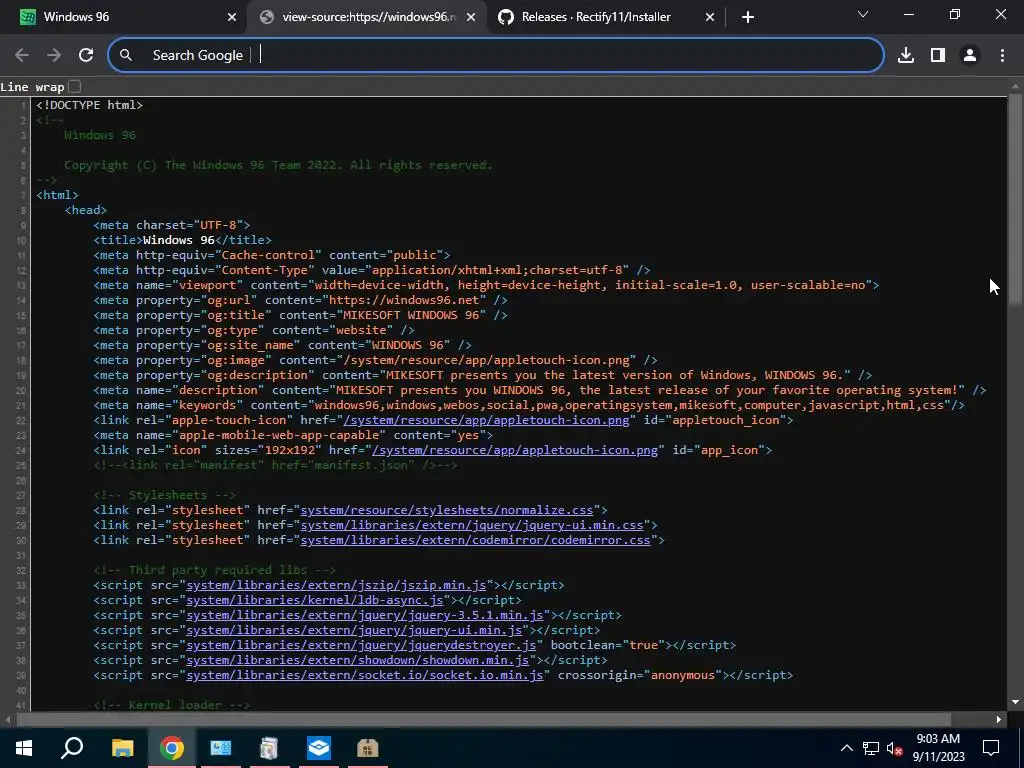
Task: Close the Windows 96 tab
Action: [232, 18]
